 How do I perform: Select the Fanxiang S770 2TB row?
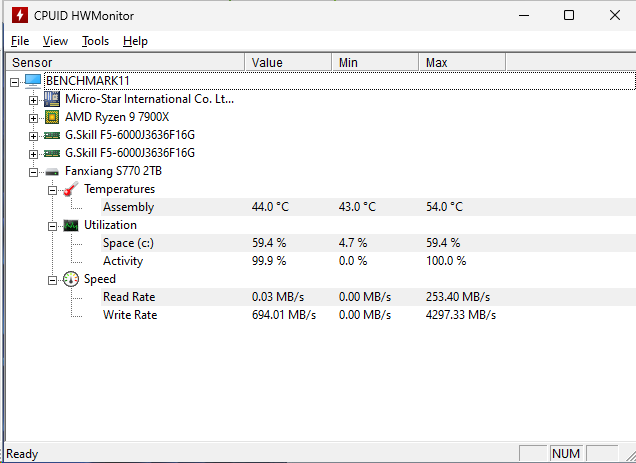coord(113,171)
